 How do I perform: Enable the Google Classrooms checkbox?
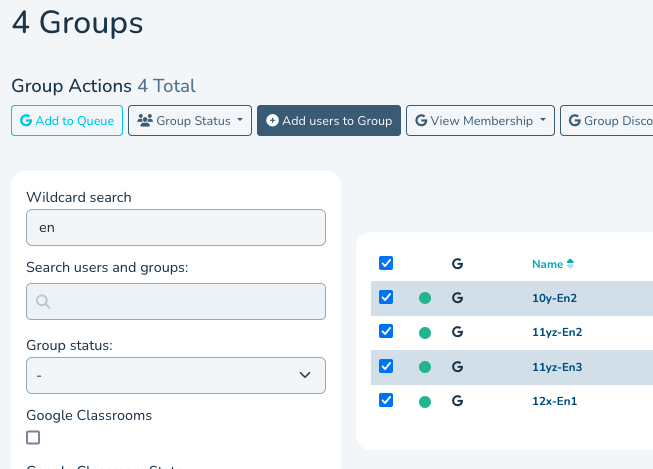pyautogui.click(x=33, y=437)
